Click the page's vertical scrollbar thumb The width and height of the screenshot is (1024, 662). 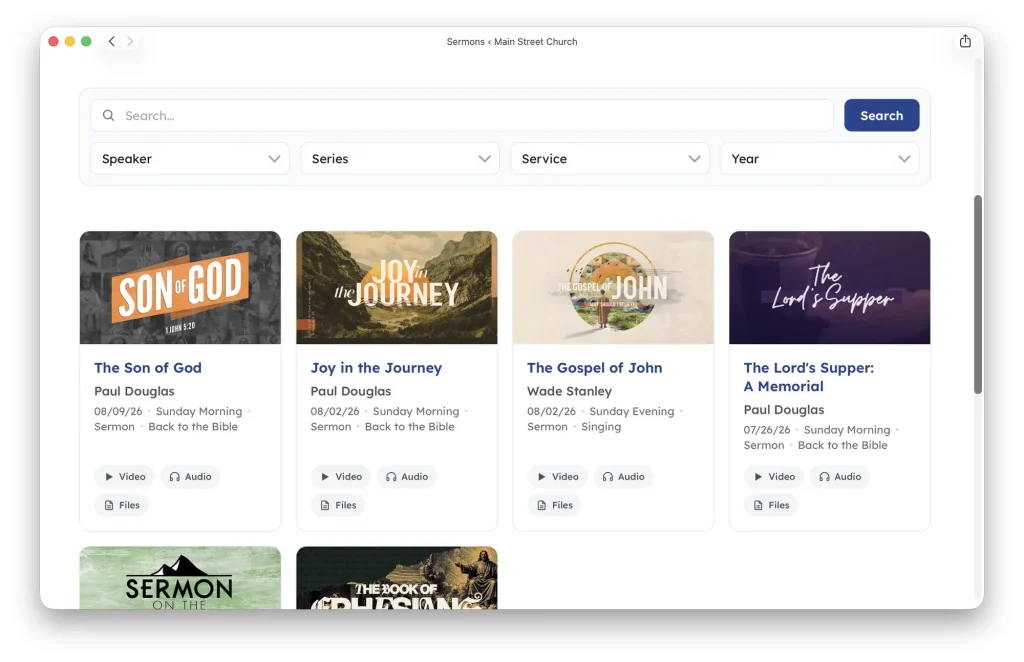tap(978, 294)
